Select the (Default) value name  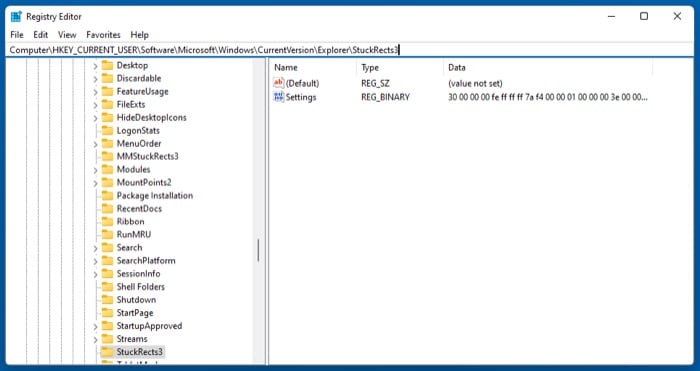pyautogui.click(x=302, y=83)
